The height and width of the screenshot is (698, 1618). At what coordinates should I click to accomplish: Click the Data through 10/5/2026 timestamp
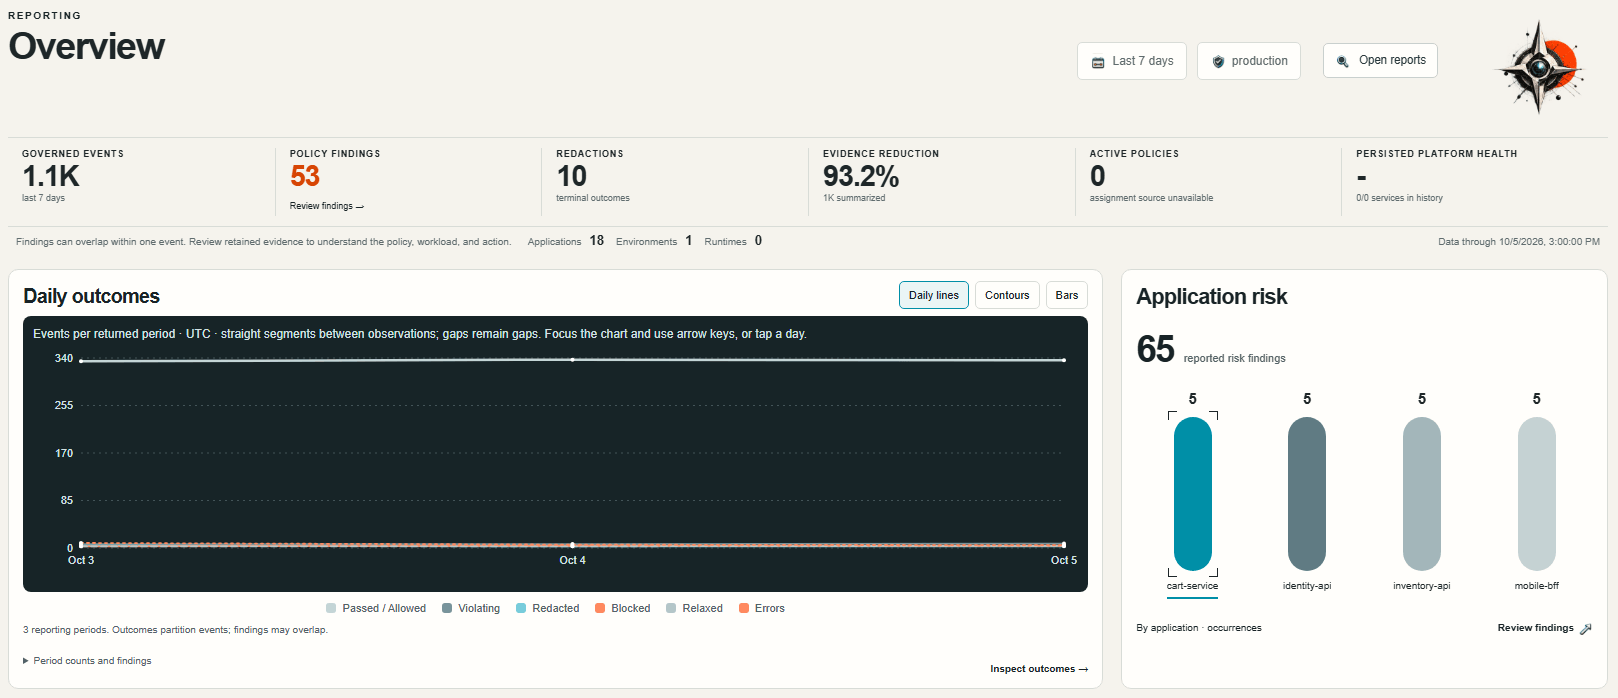[x=1519, y=242]
